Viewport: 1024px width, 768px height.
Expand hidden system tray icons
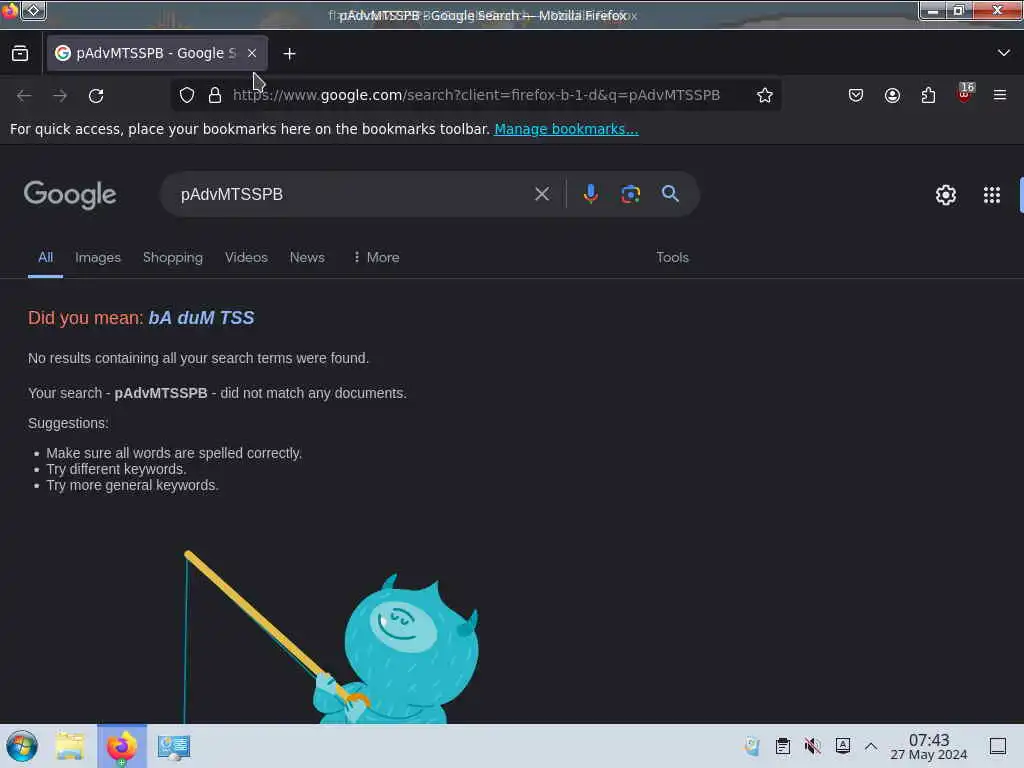[871, 746]
